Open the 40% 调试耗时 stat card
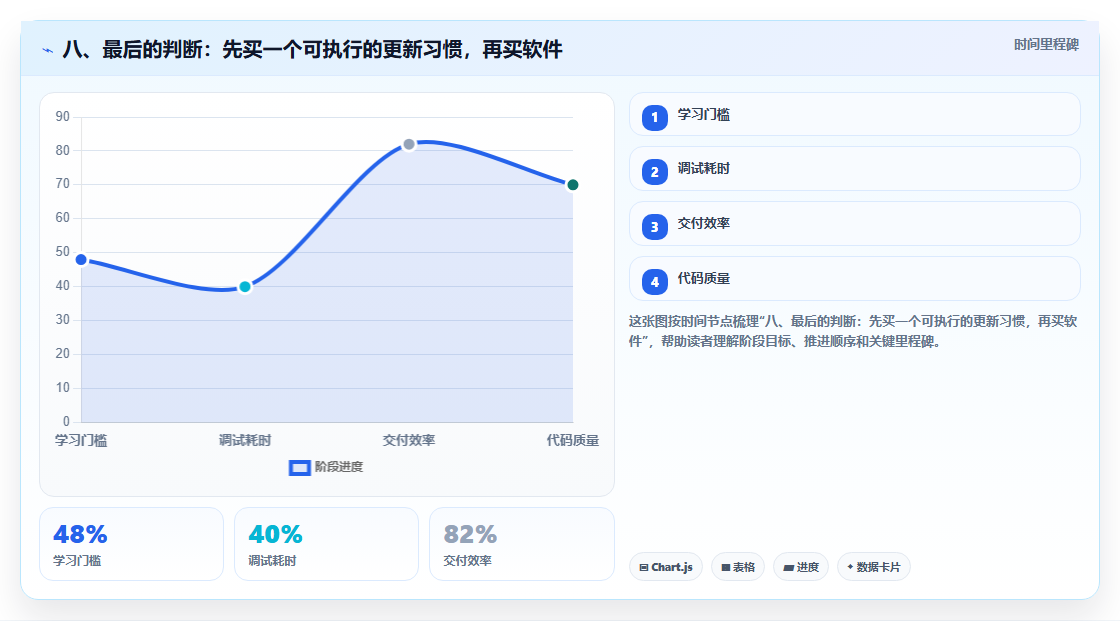Image resolution: width=1120 pixels, height=621 pixels. pos(326,544)
